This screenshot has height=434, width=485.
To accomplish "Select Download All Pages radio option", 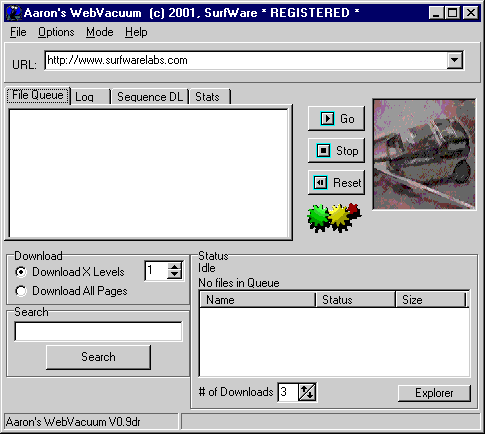I will coord(71,291).
